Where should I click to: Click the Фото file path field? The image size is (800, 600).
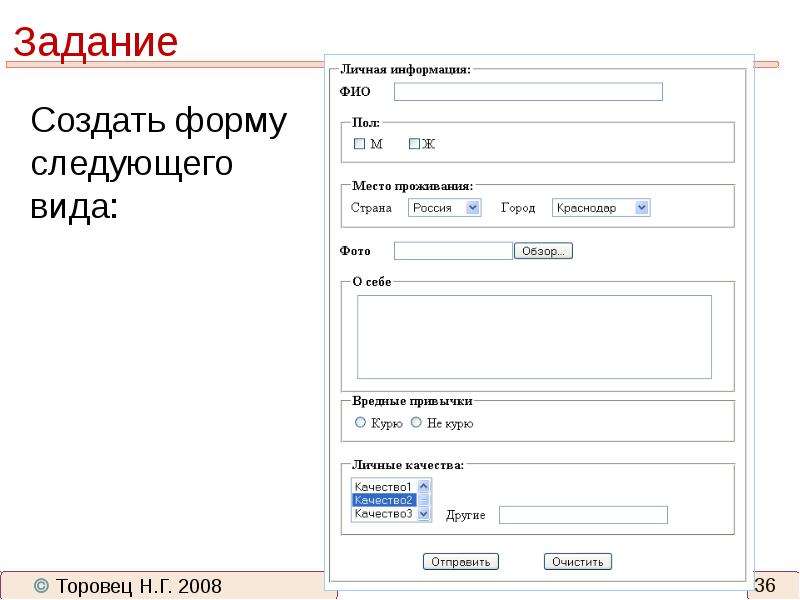coord(453,251)
